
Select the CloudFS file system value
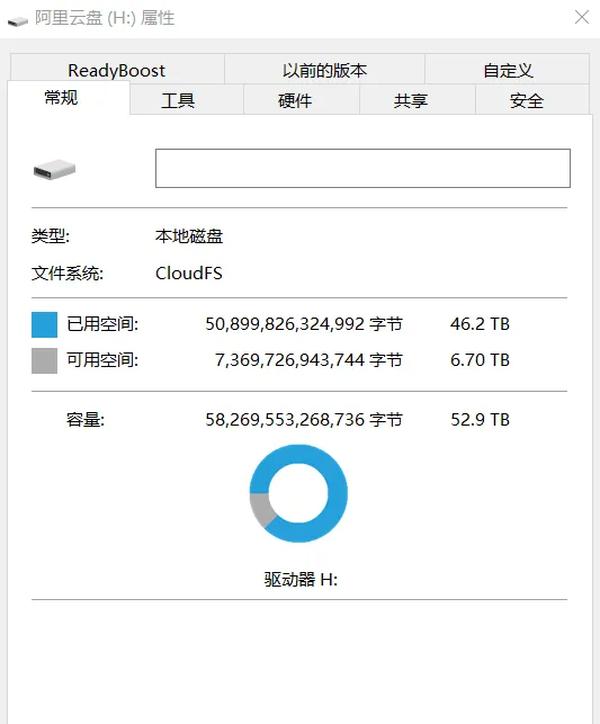[188, 273]
